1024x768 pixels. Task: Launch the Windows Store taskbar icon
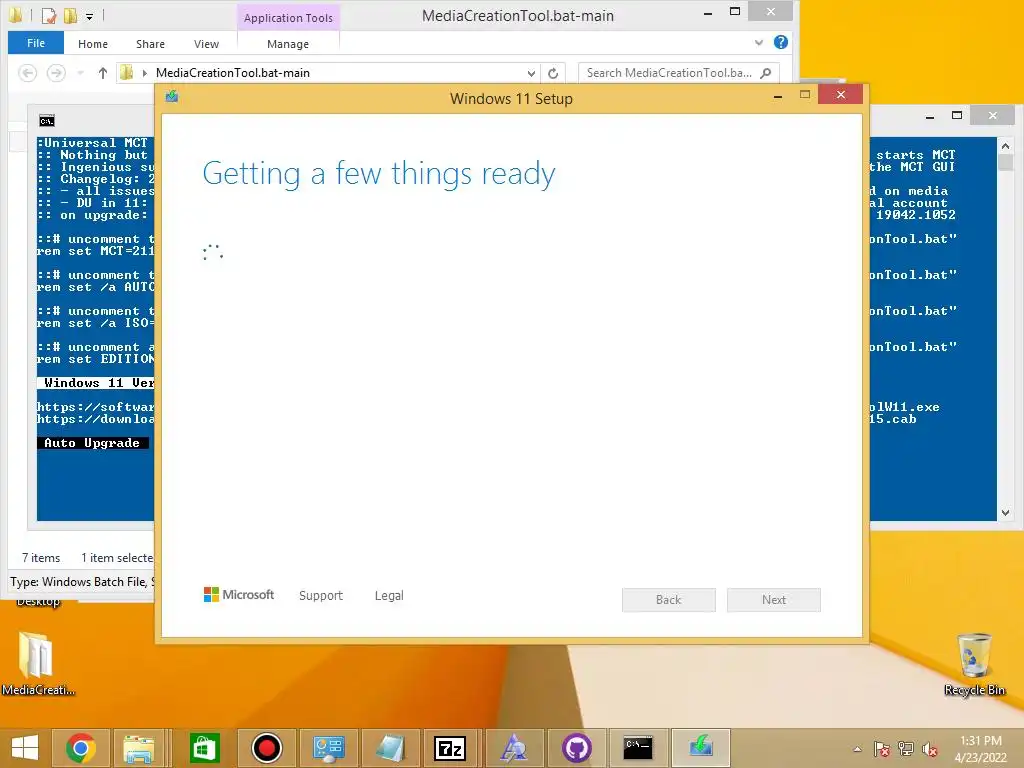pyautogui.click(x=204, y=748)
